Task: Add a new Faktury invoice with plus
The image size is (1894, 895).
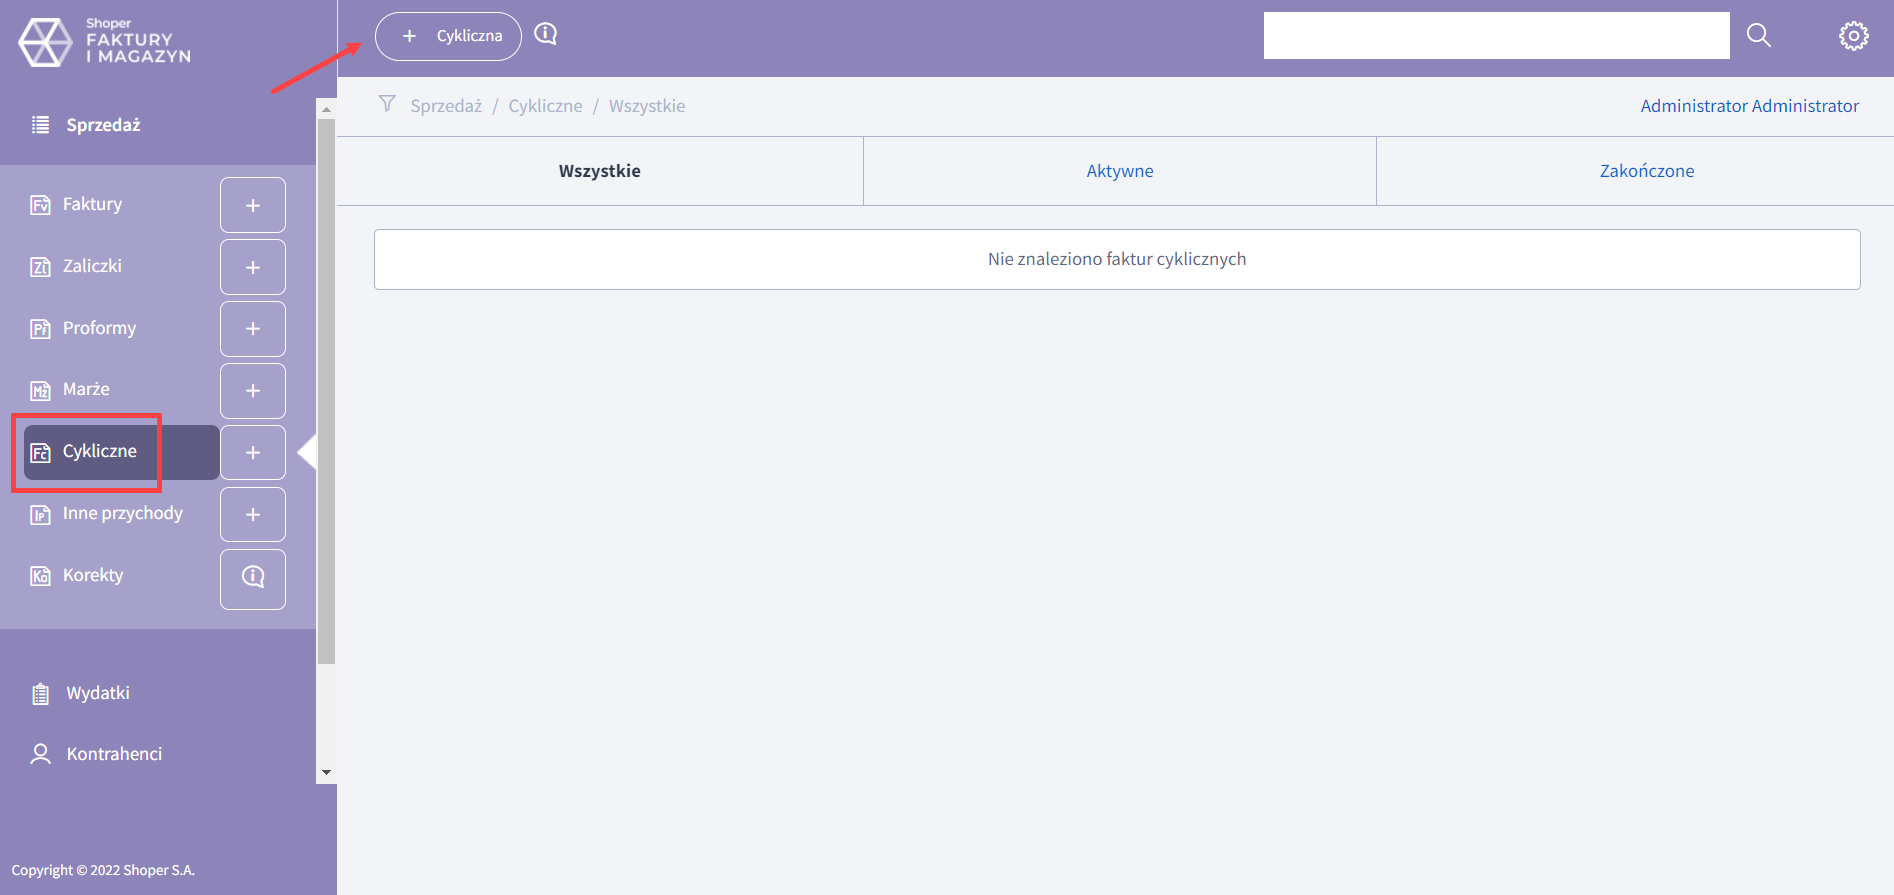Action: [253, 205]
